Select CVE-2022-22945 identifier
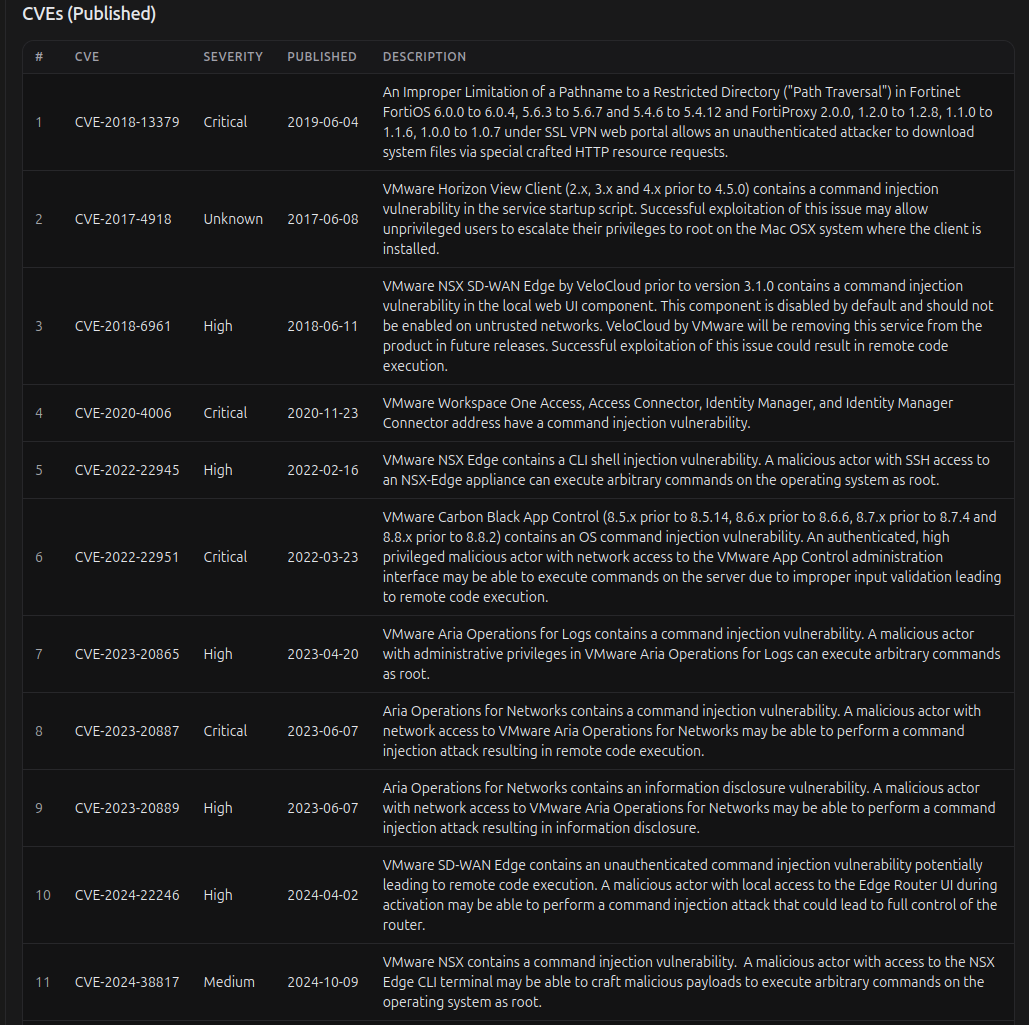The image size is (1029, 1025). click(127, 471)
